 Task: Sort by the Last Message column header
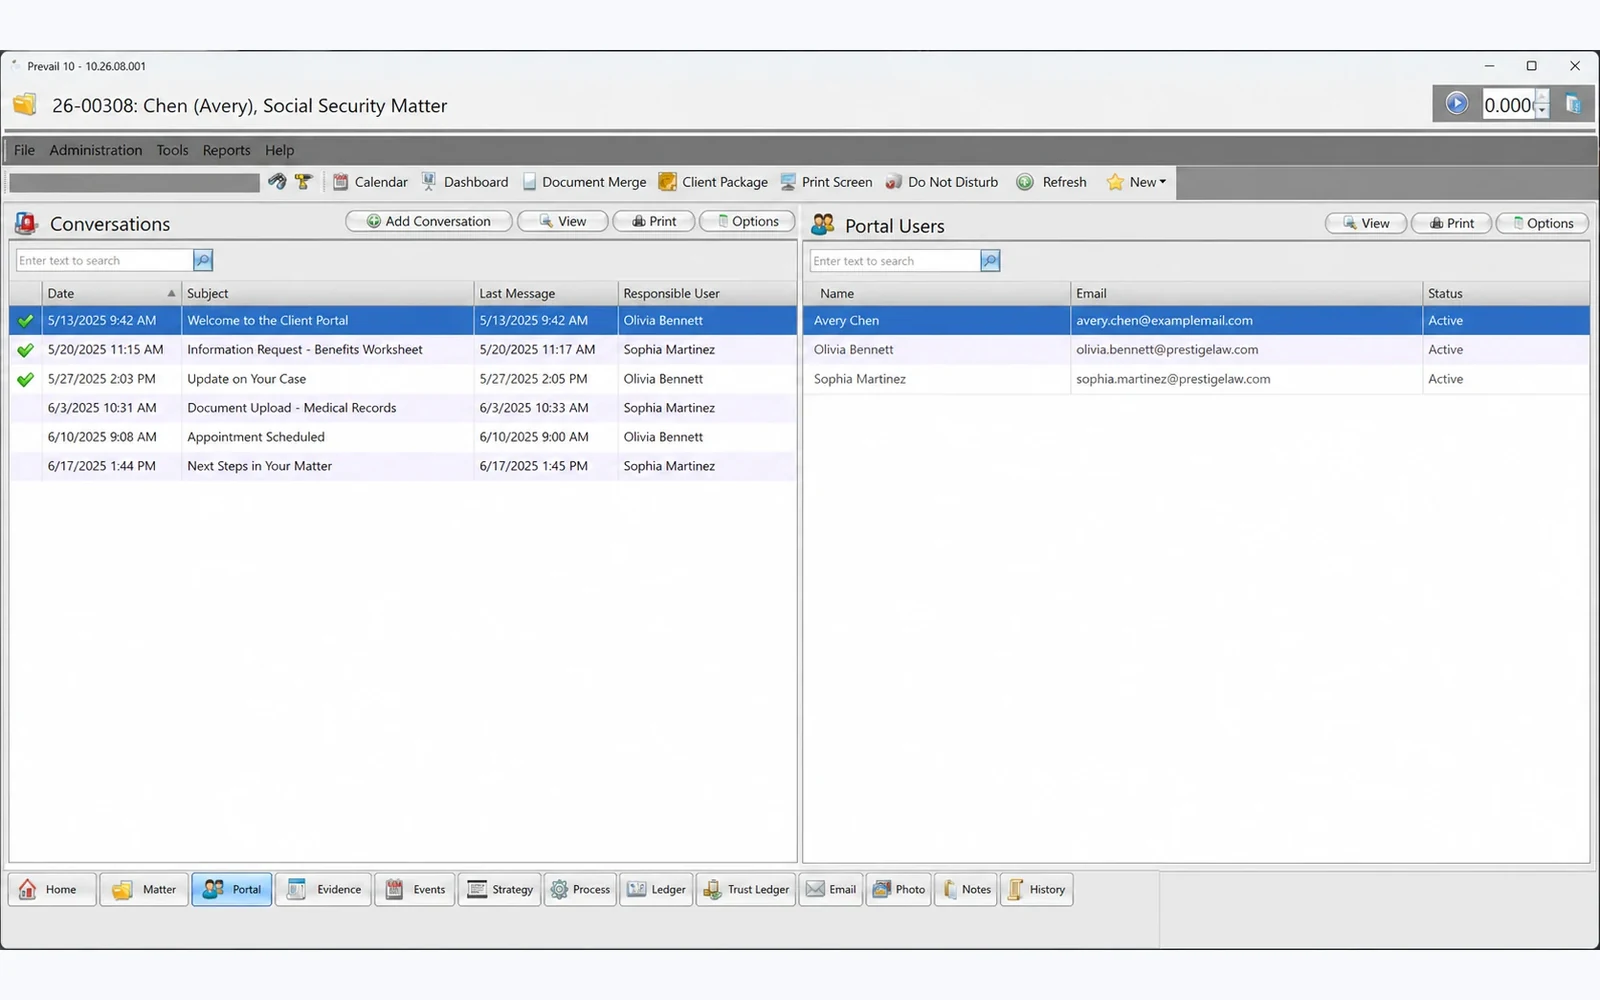(x=545, y=293)
